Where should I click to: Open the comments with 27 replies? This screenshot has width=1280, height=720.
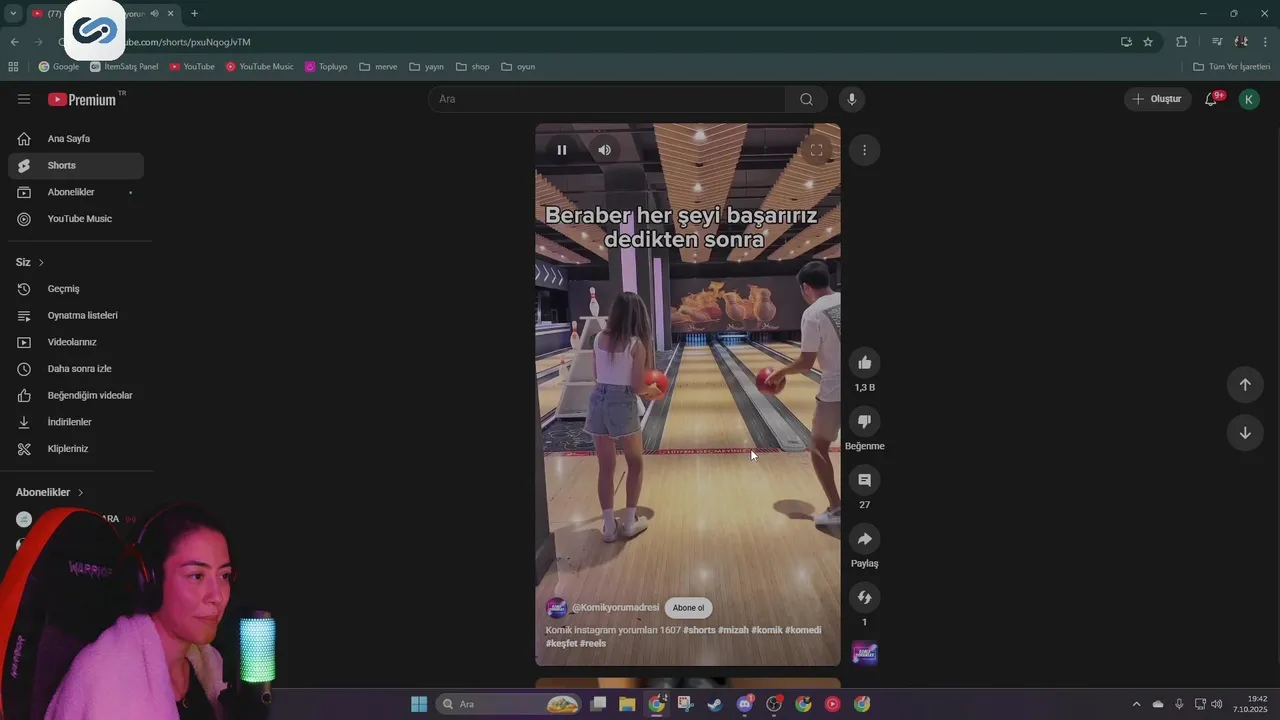point(865,480)
